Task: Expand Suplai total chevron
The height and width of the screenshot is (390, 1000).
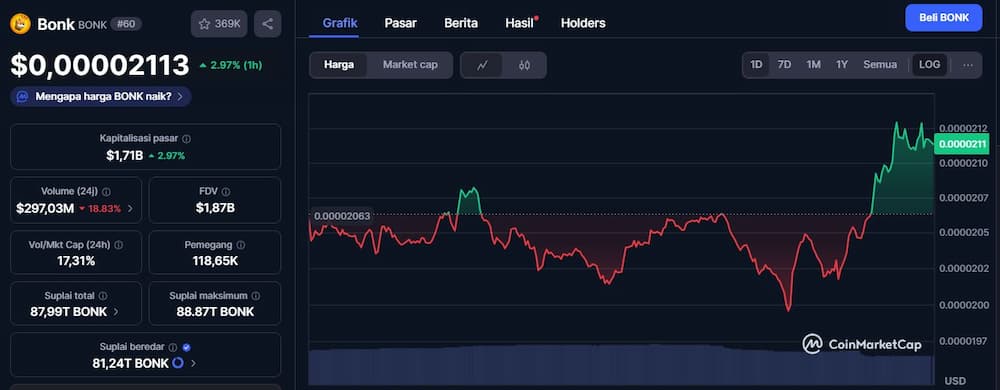Action: (115, 312)
